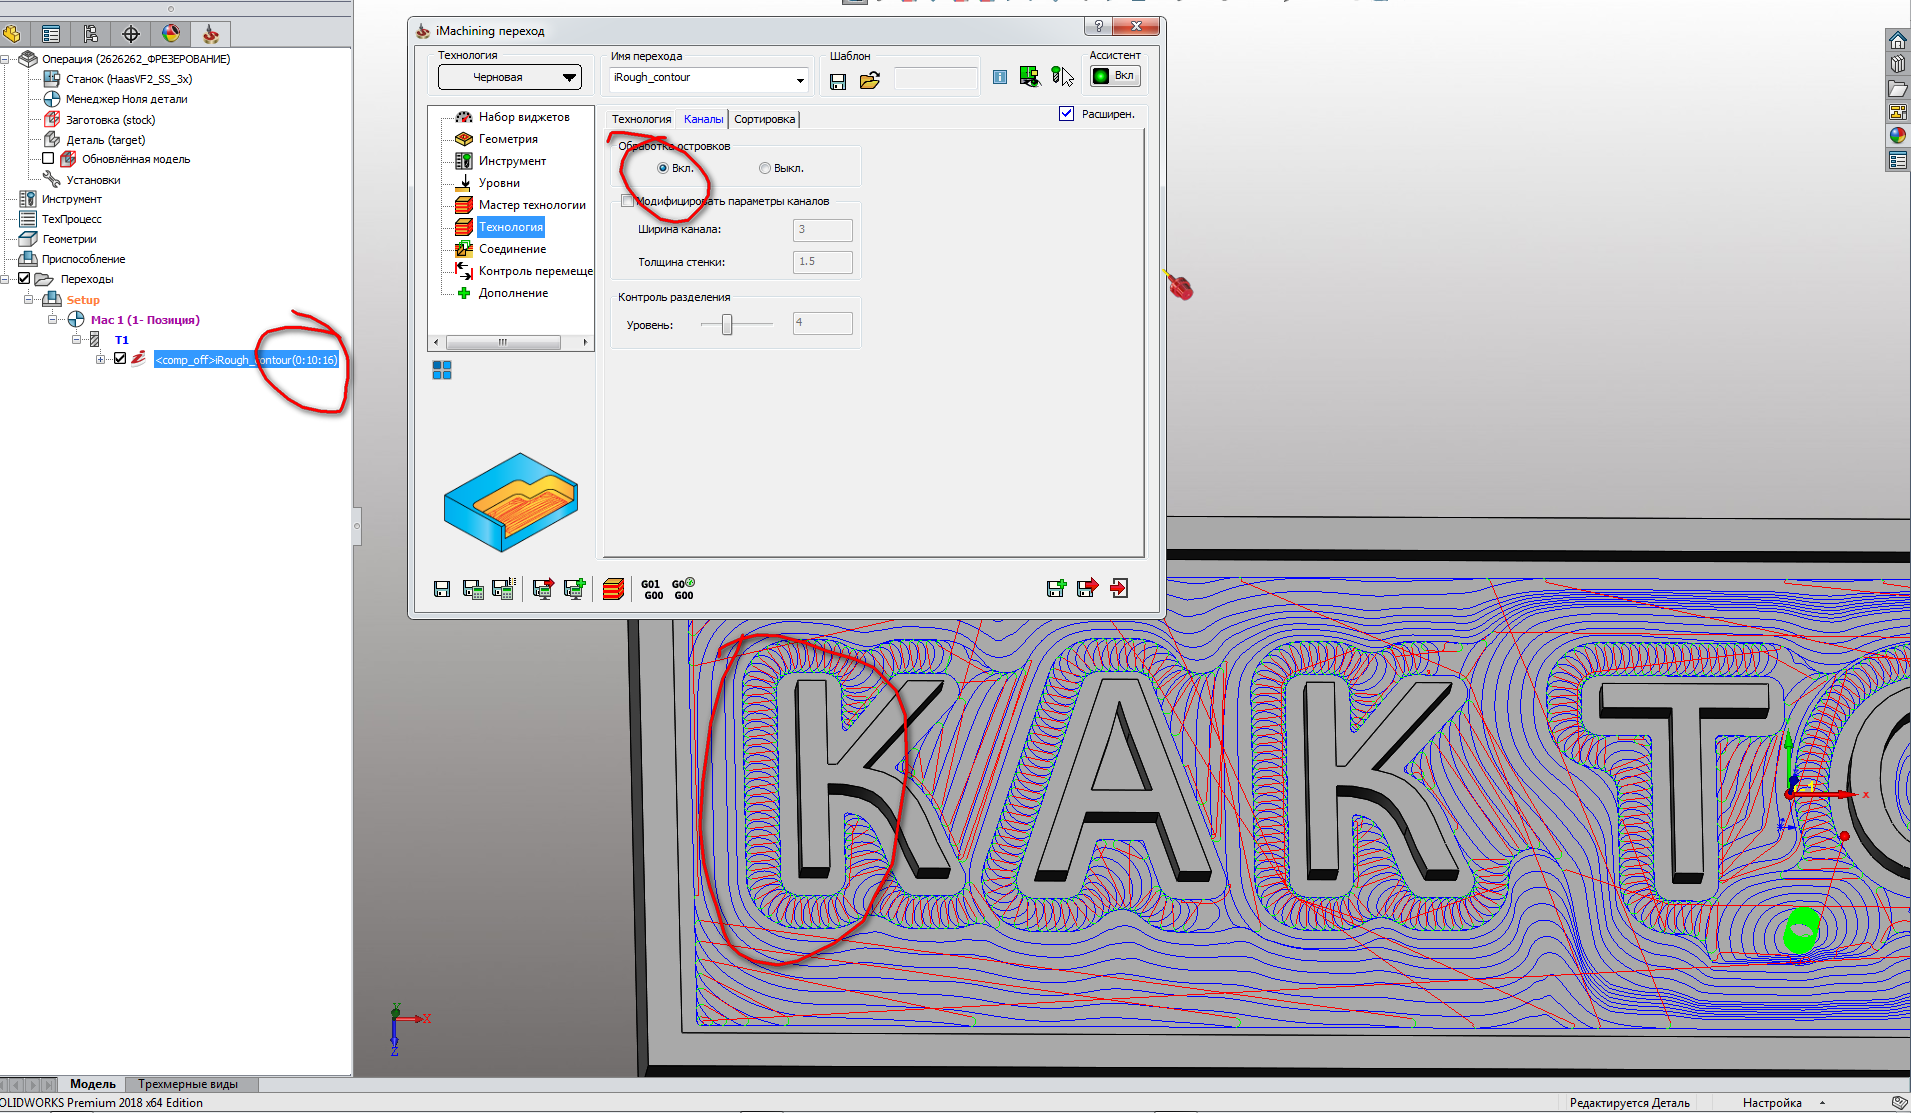1911x1113 pixels.
Task: Switch to the 'Трехмерные виды' bottom tab
Action: [x=188, y=1084]
